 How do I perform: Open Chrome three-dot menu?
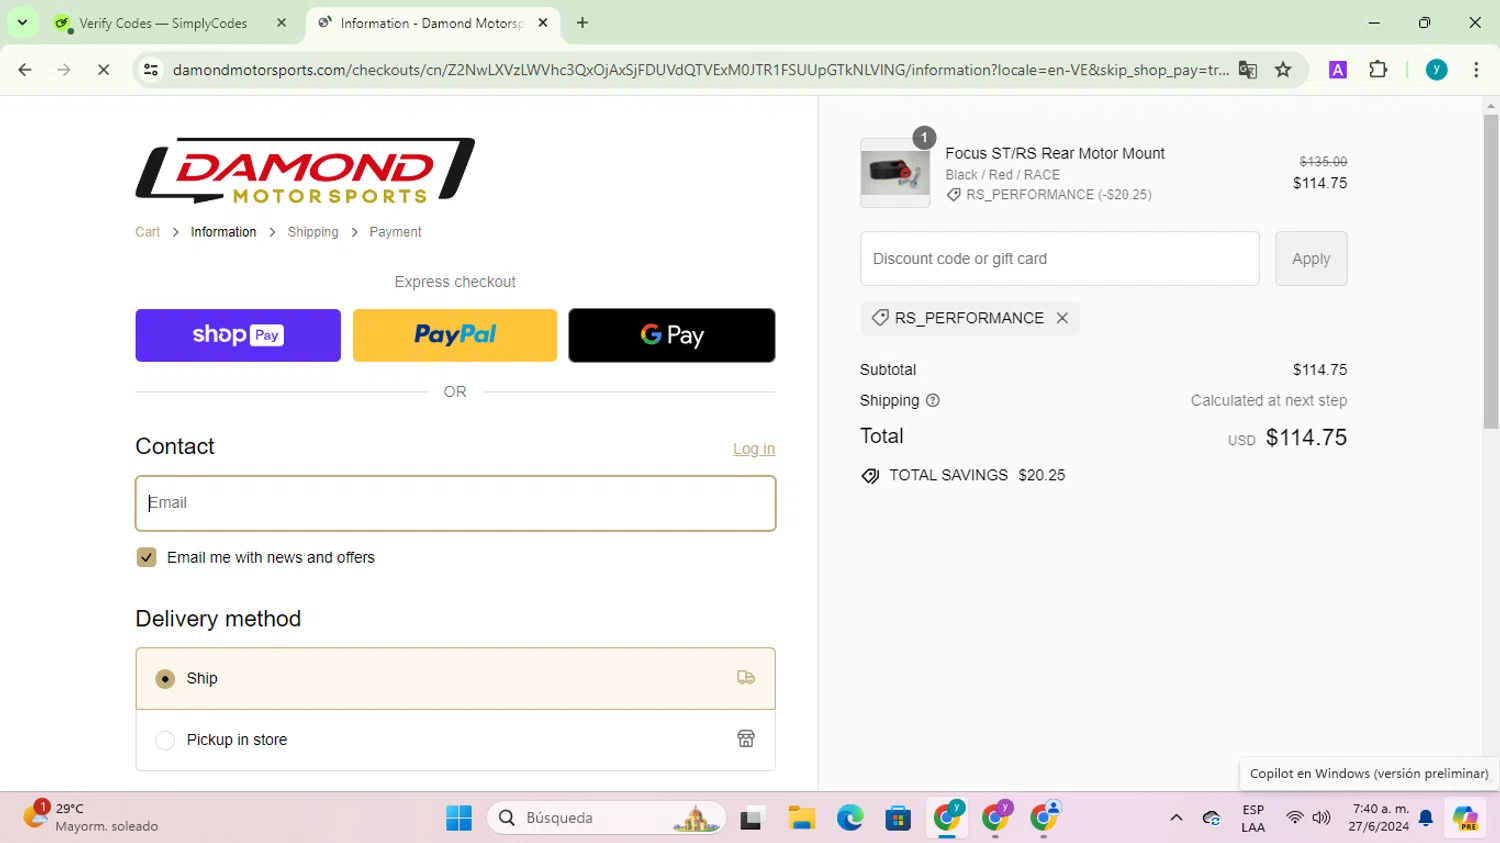(1476, 70)
